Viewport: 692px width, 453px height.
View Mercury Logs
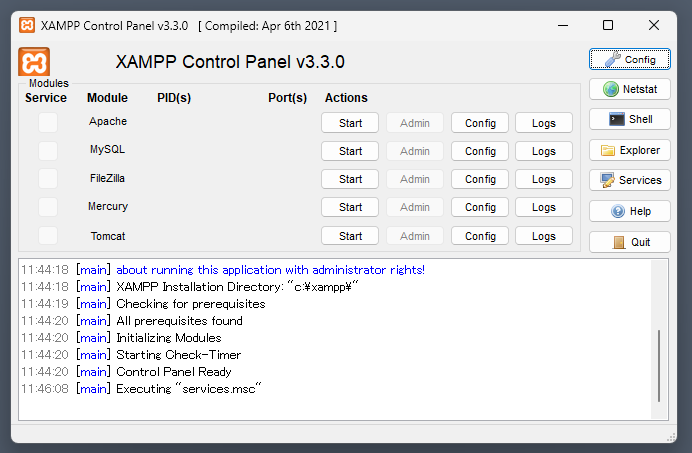tap(544, 207)
